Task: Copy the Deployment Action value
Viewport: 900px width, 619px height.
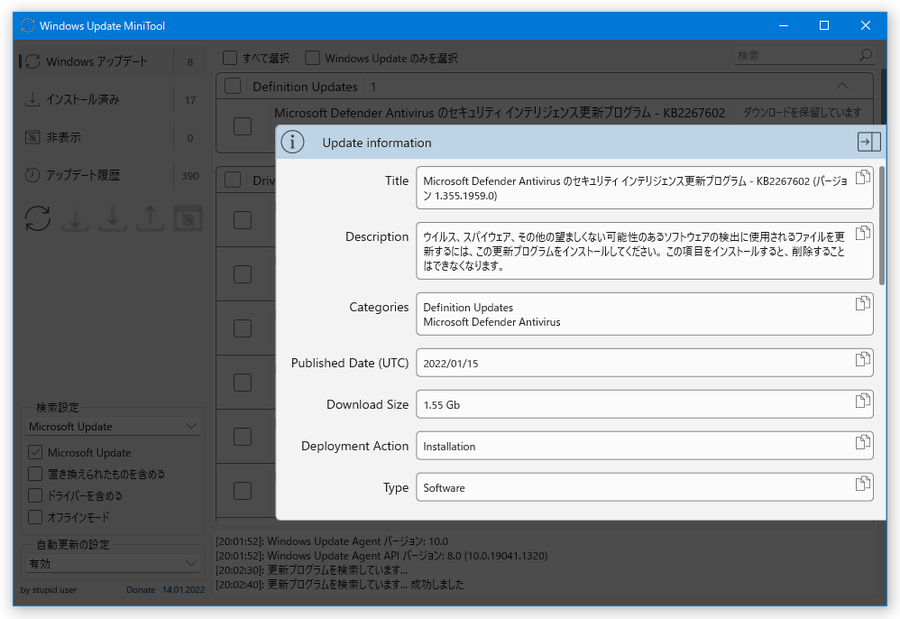Action: (862, 442)
